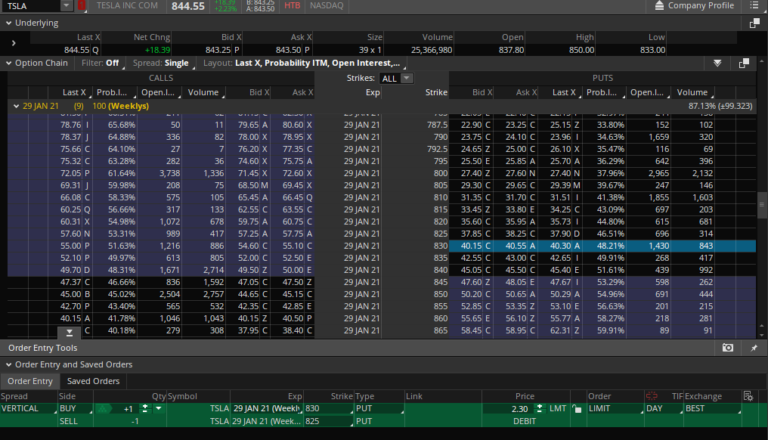Click the option chain vertical scrollbar
The image size is (768, 440).
coord(761,206)
